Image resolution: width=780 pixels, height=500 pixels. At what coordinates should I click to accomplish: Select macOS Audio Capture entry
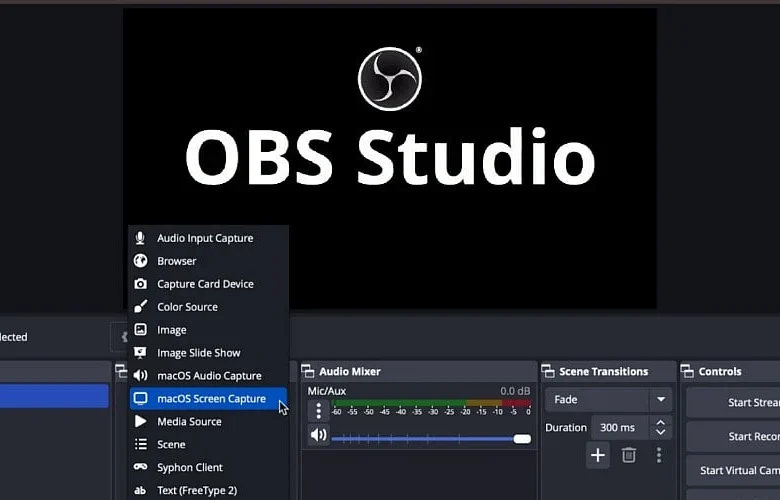[208, 375]
